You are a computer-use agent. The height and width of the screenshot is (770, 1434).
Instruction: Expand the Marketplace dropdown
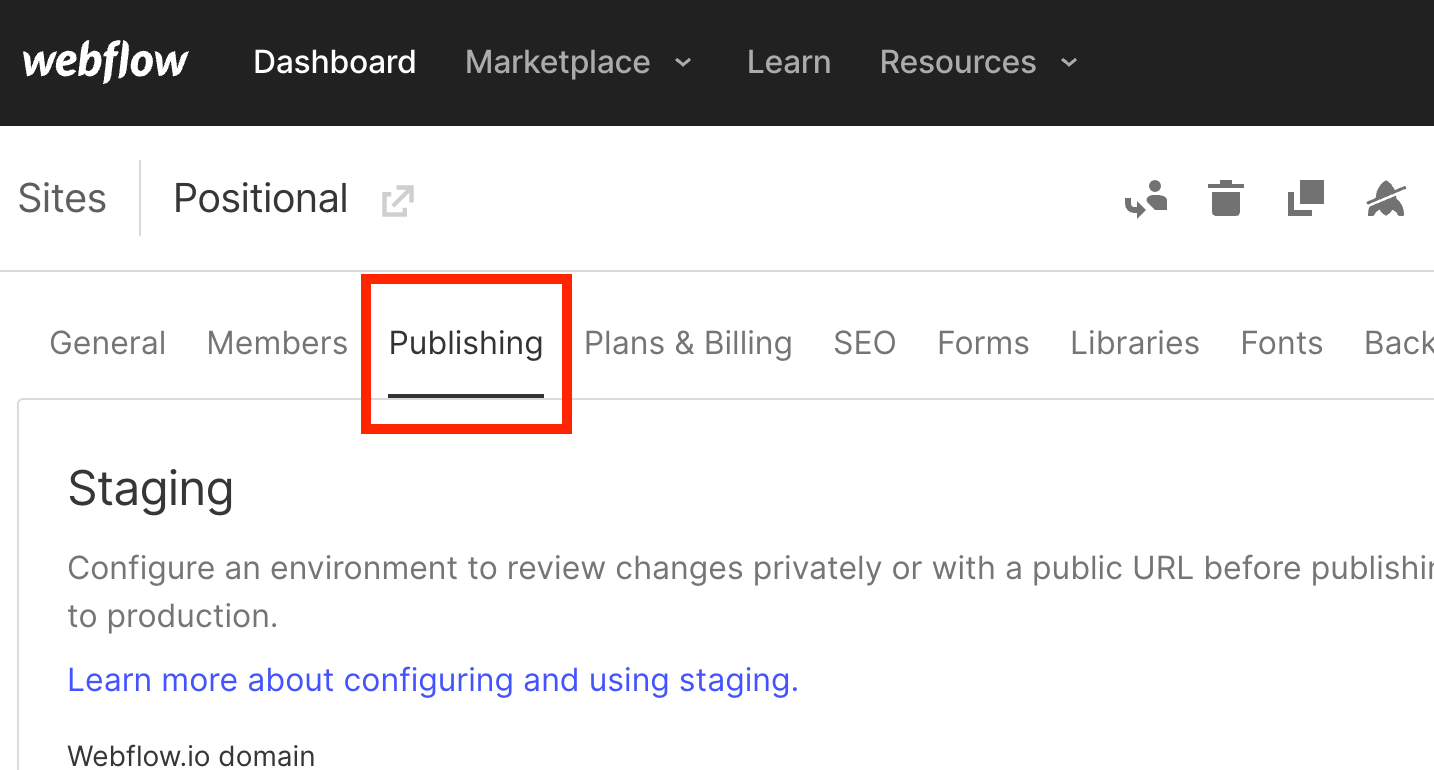tap(557, 62)
